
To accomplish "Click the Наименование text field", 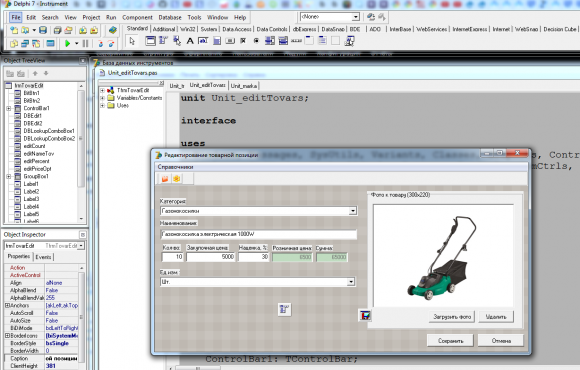I will [x=259, y=234].
